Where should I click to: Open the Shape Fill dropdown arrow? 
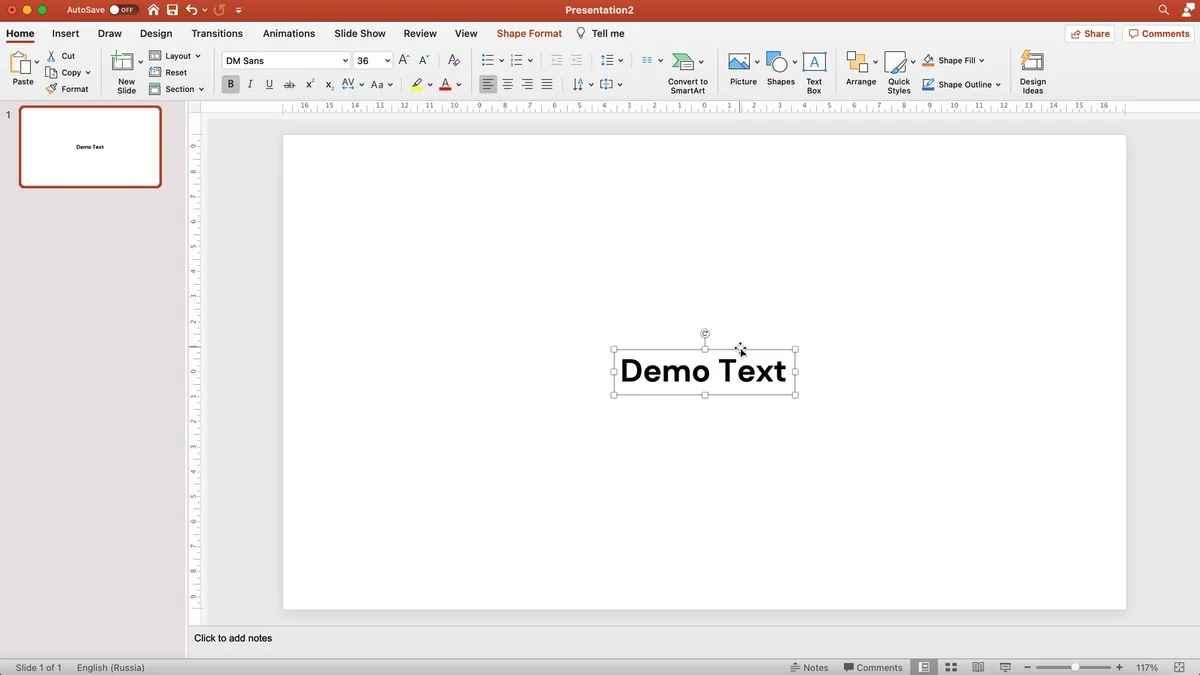click(982, 61)
